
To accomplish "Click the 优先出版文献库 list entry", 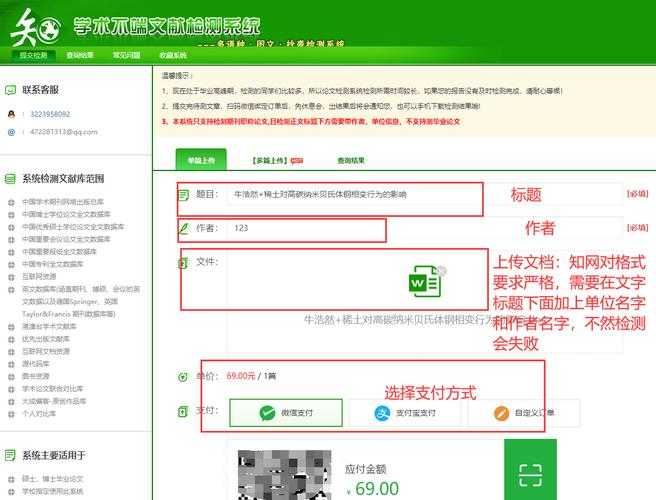I will tap(46, 339).
